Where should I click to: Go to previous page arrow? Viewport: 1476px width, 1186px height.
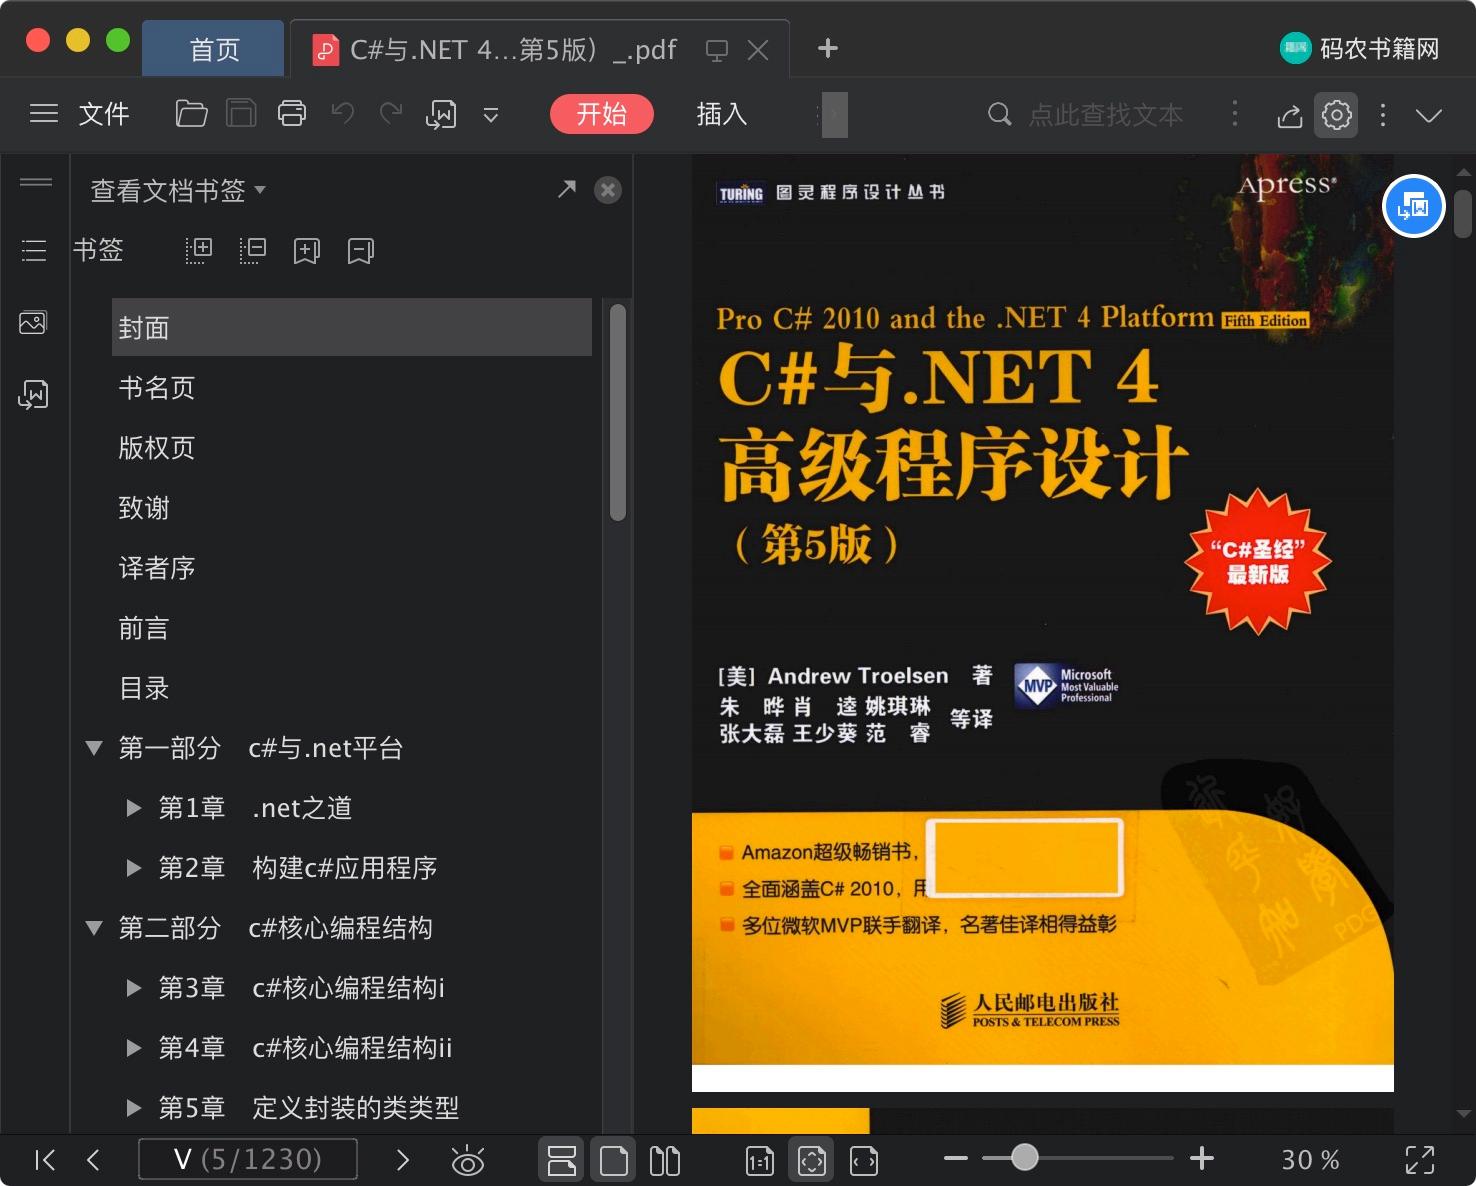point(94,1160)
